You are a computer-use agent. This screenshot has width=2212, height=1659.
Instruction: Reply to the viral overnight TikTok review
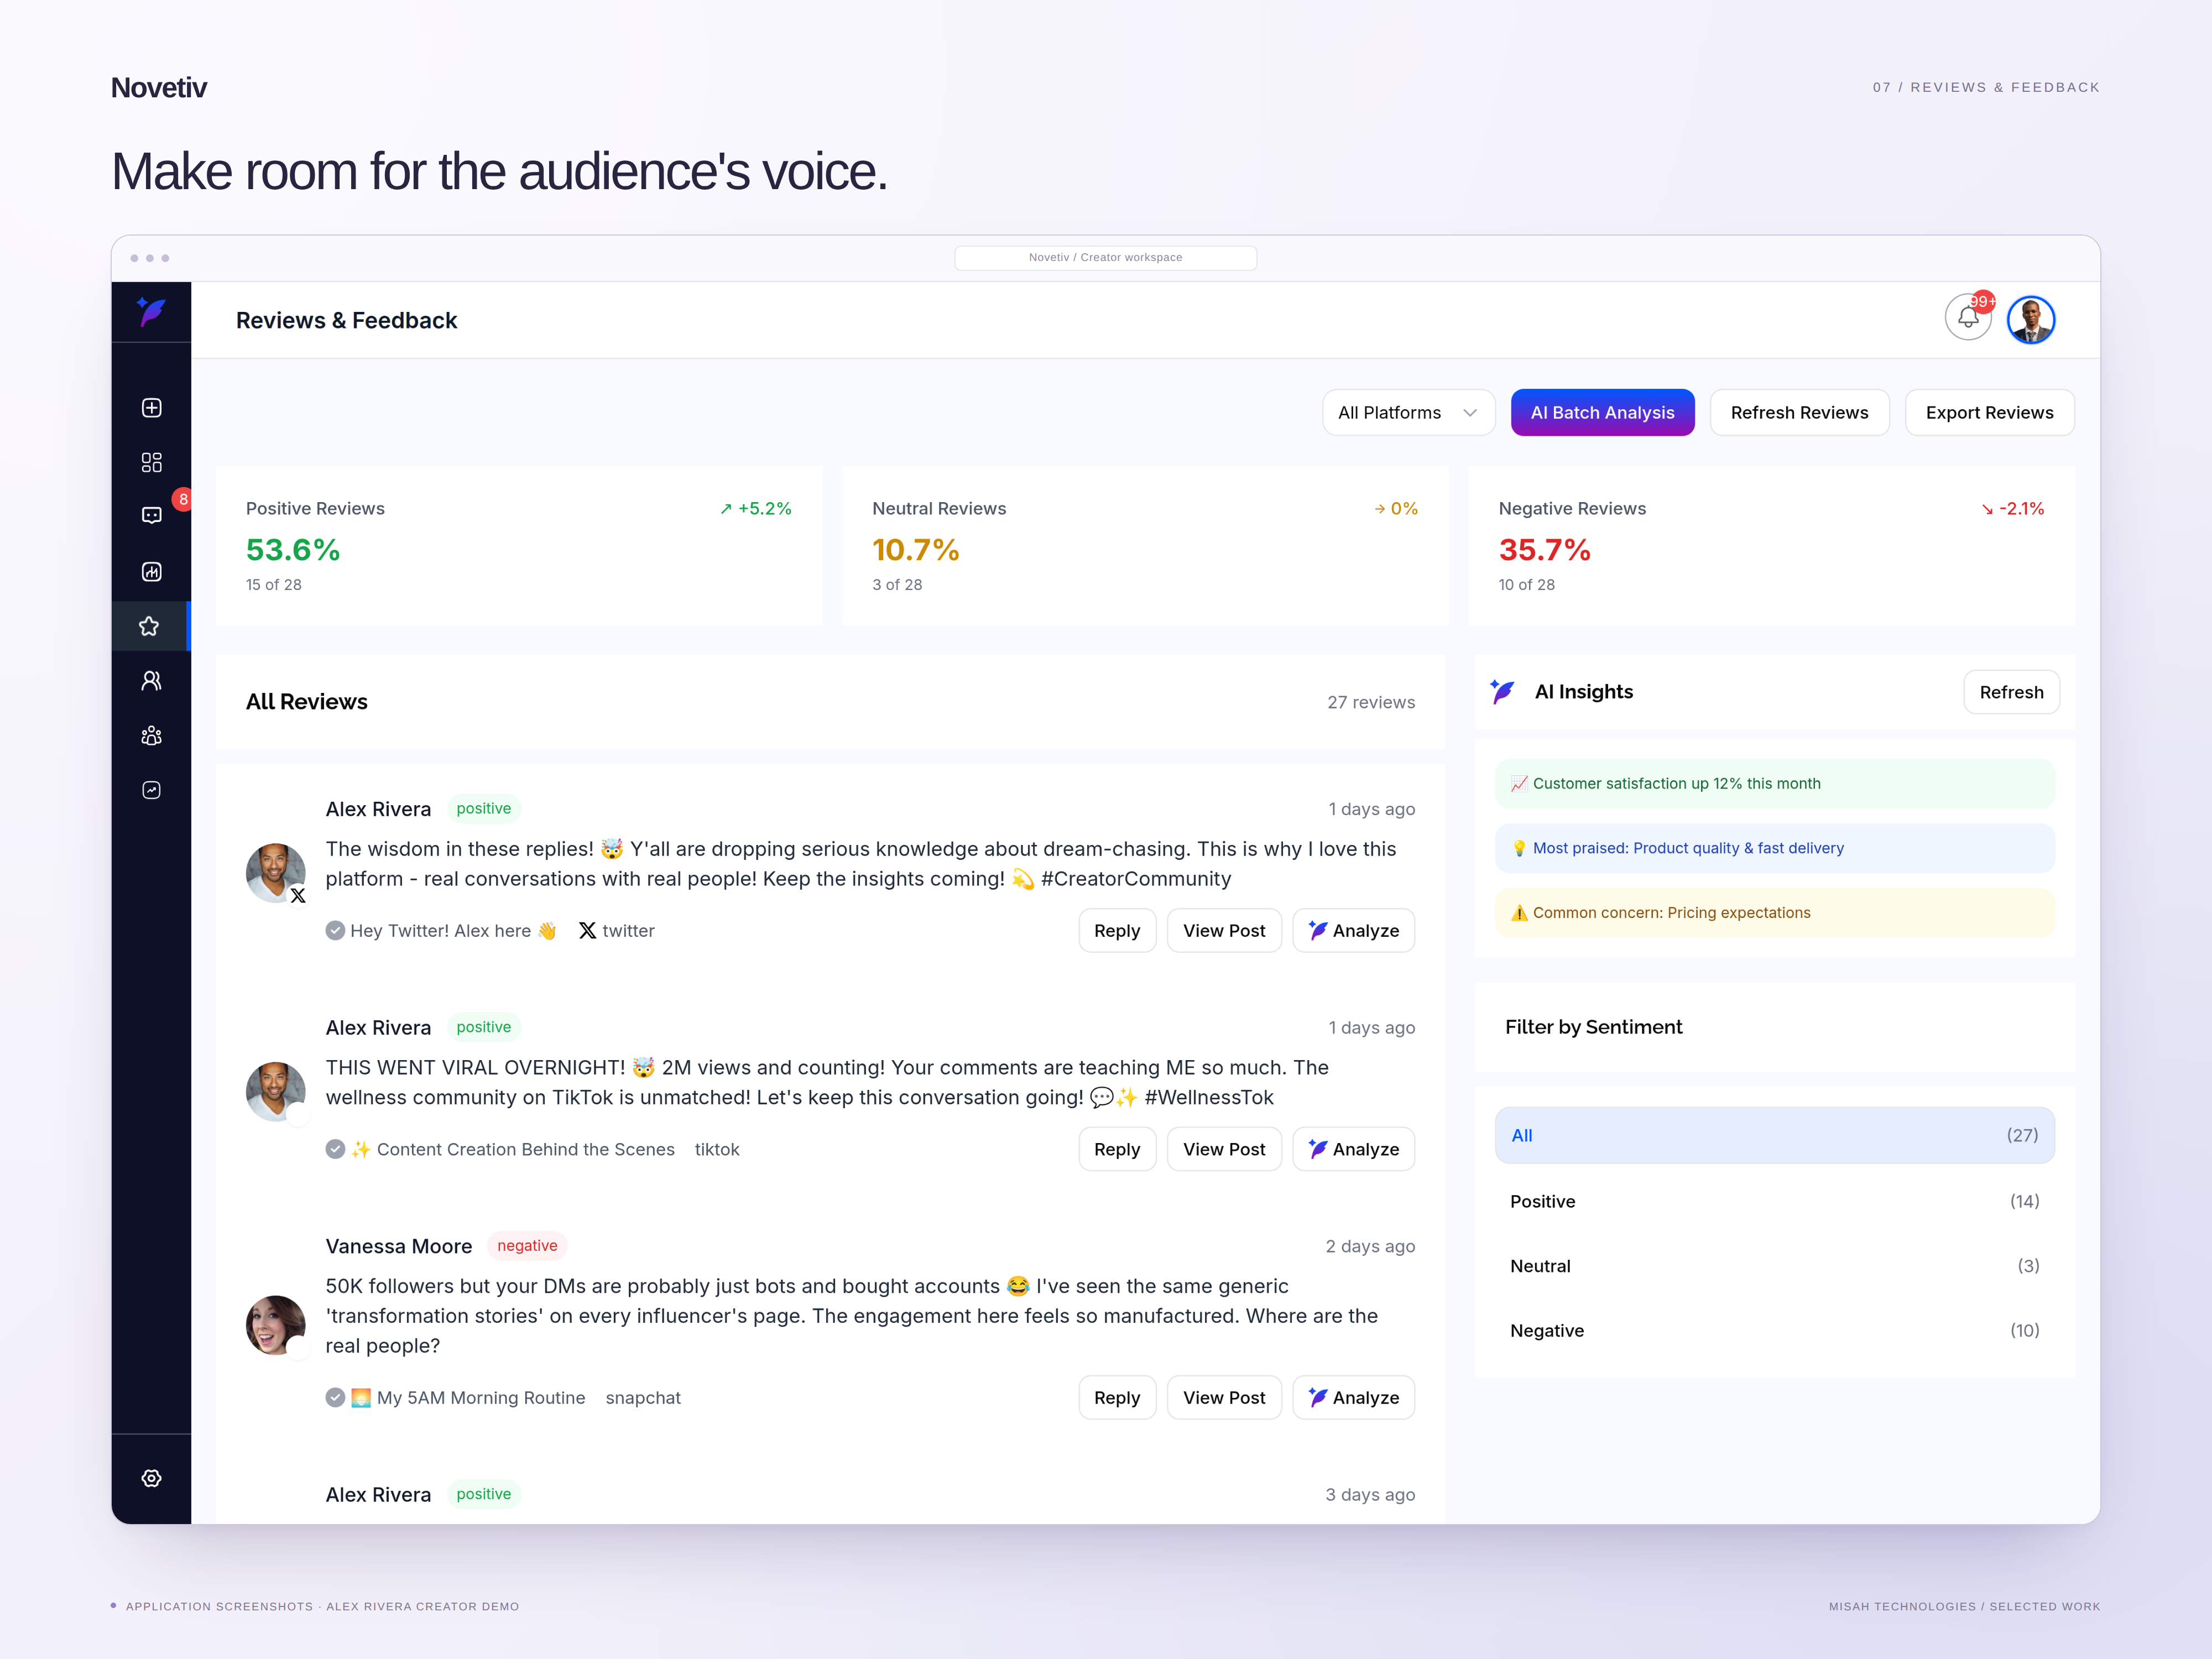pyautogui.click(x=1117, y=1149)
